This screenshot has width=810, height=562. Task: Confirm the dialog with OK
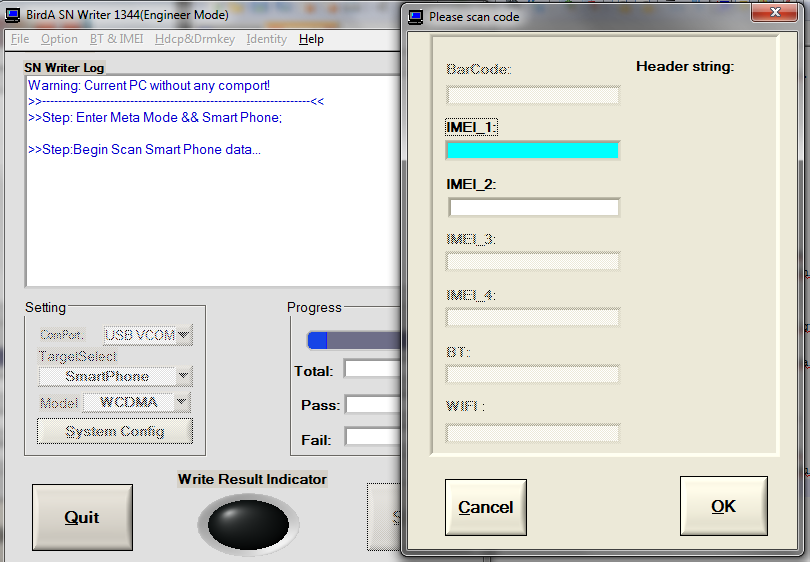tap(723, 507)
